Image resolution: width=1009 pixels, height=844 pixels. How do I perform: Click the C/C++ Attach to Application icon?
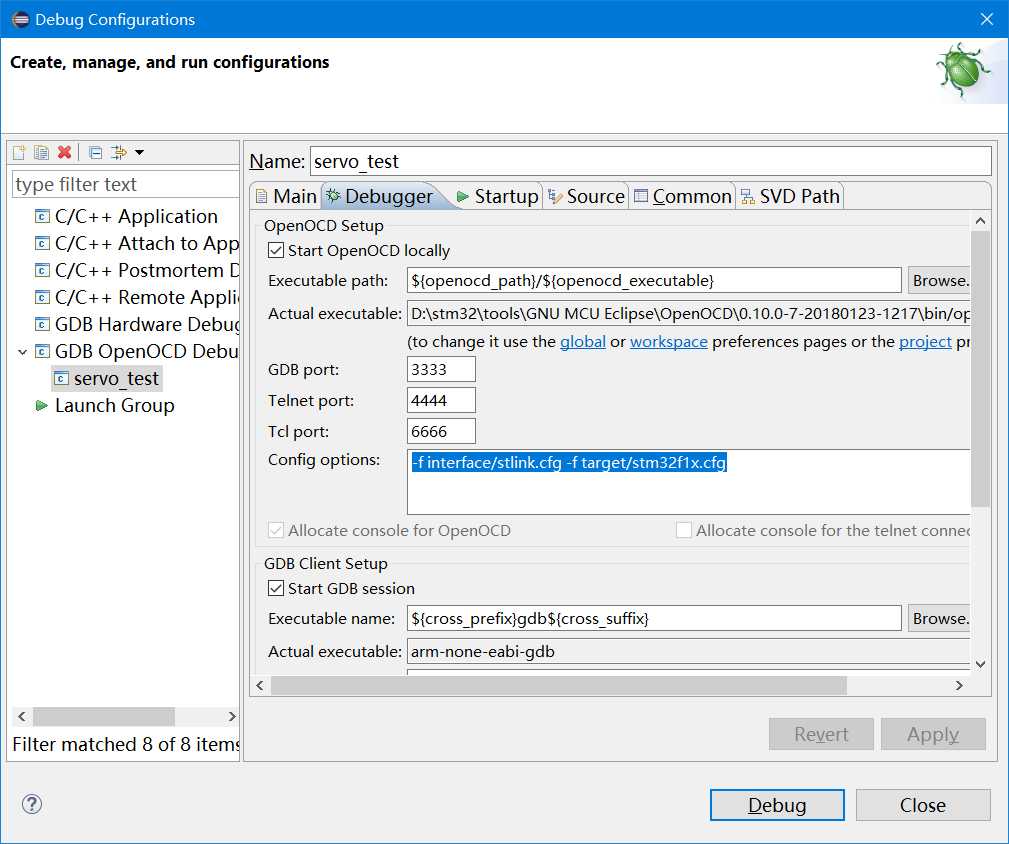click(x=42, y=244)
